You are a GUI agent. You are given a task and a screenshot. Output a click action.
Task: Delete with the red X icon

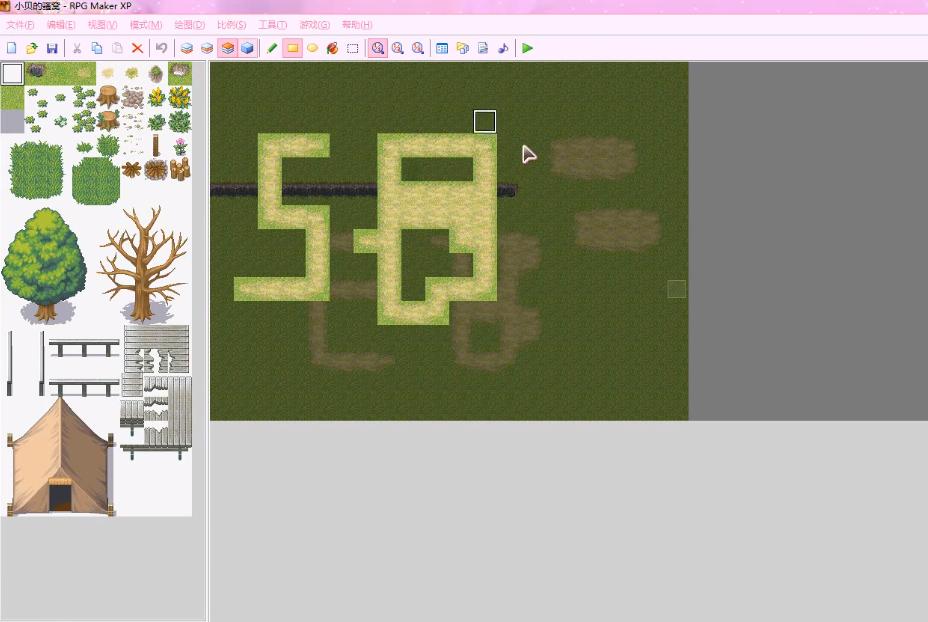tap(137, 48)
